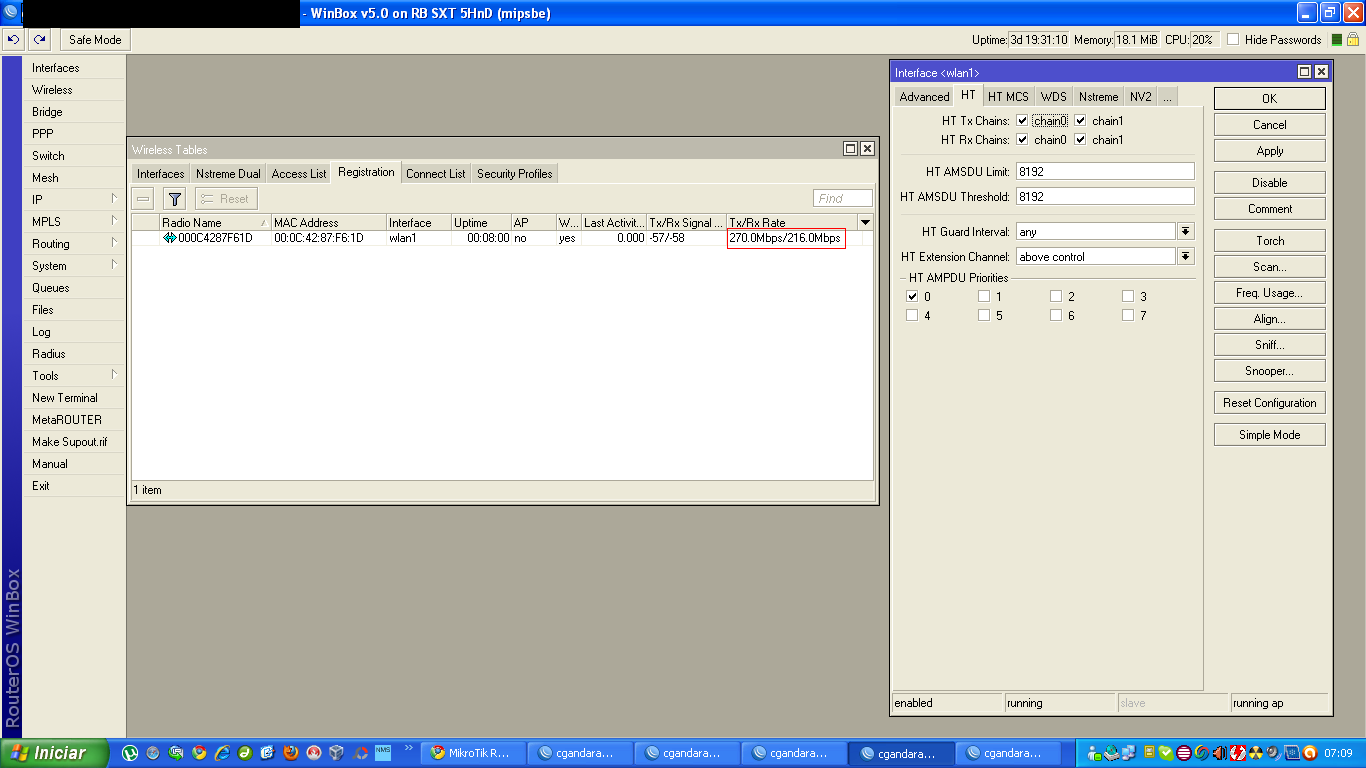Open the MikroTik R... Chrome taskbar button
The width and height of the screenshot is (1366, 768).
(x=475, y=753)
